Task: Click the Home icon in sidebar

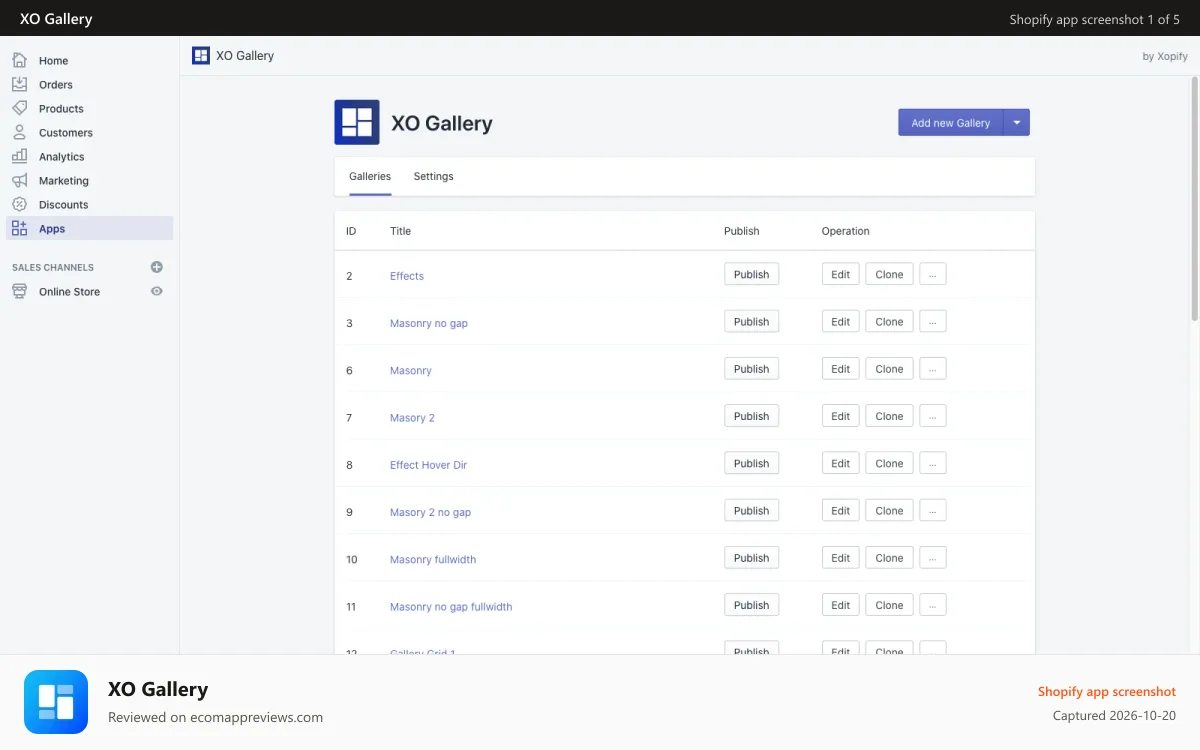Action: click(x=19, y=60)
